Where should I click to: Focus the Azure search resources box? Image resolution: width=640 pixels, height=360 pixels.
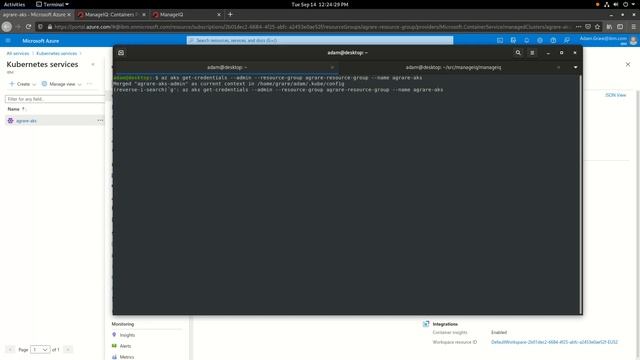[320, 40]
